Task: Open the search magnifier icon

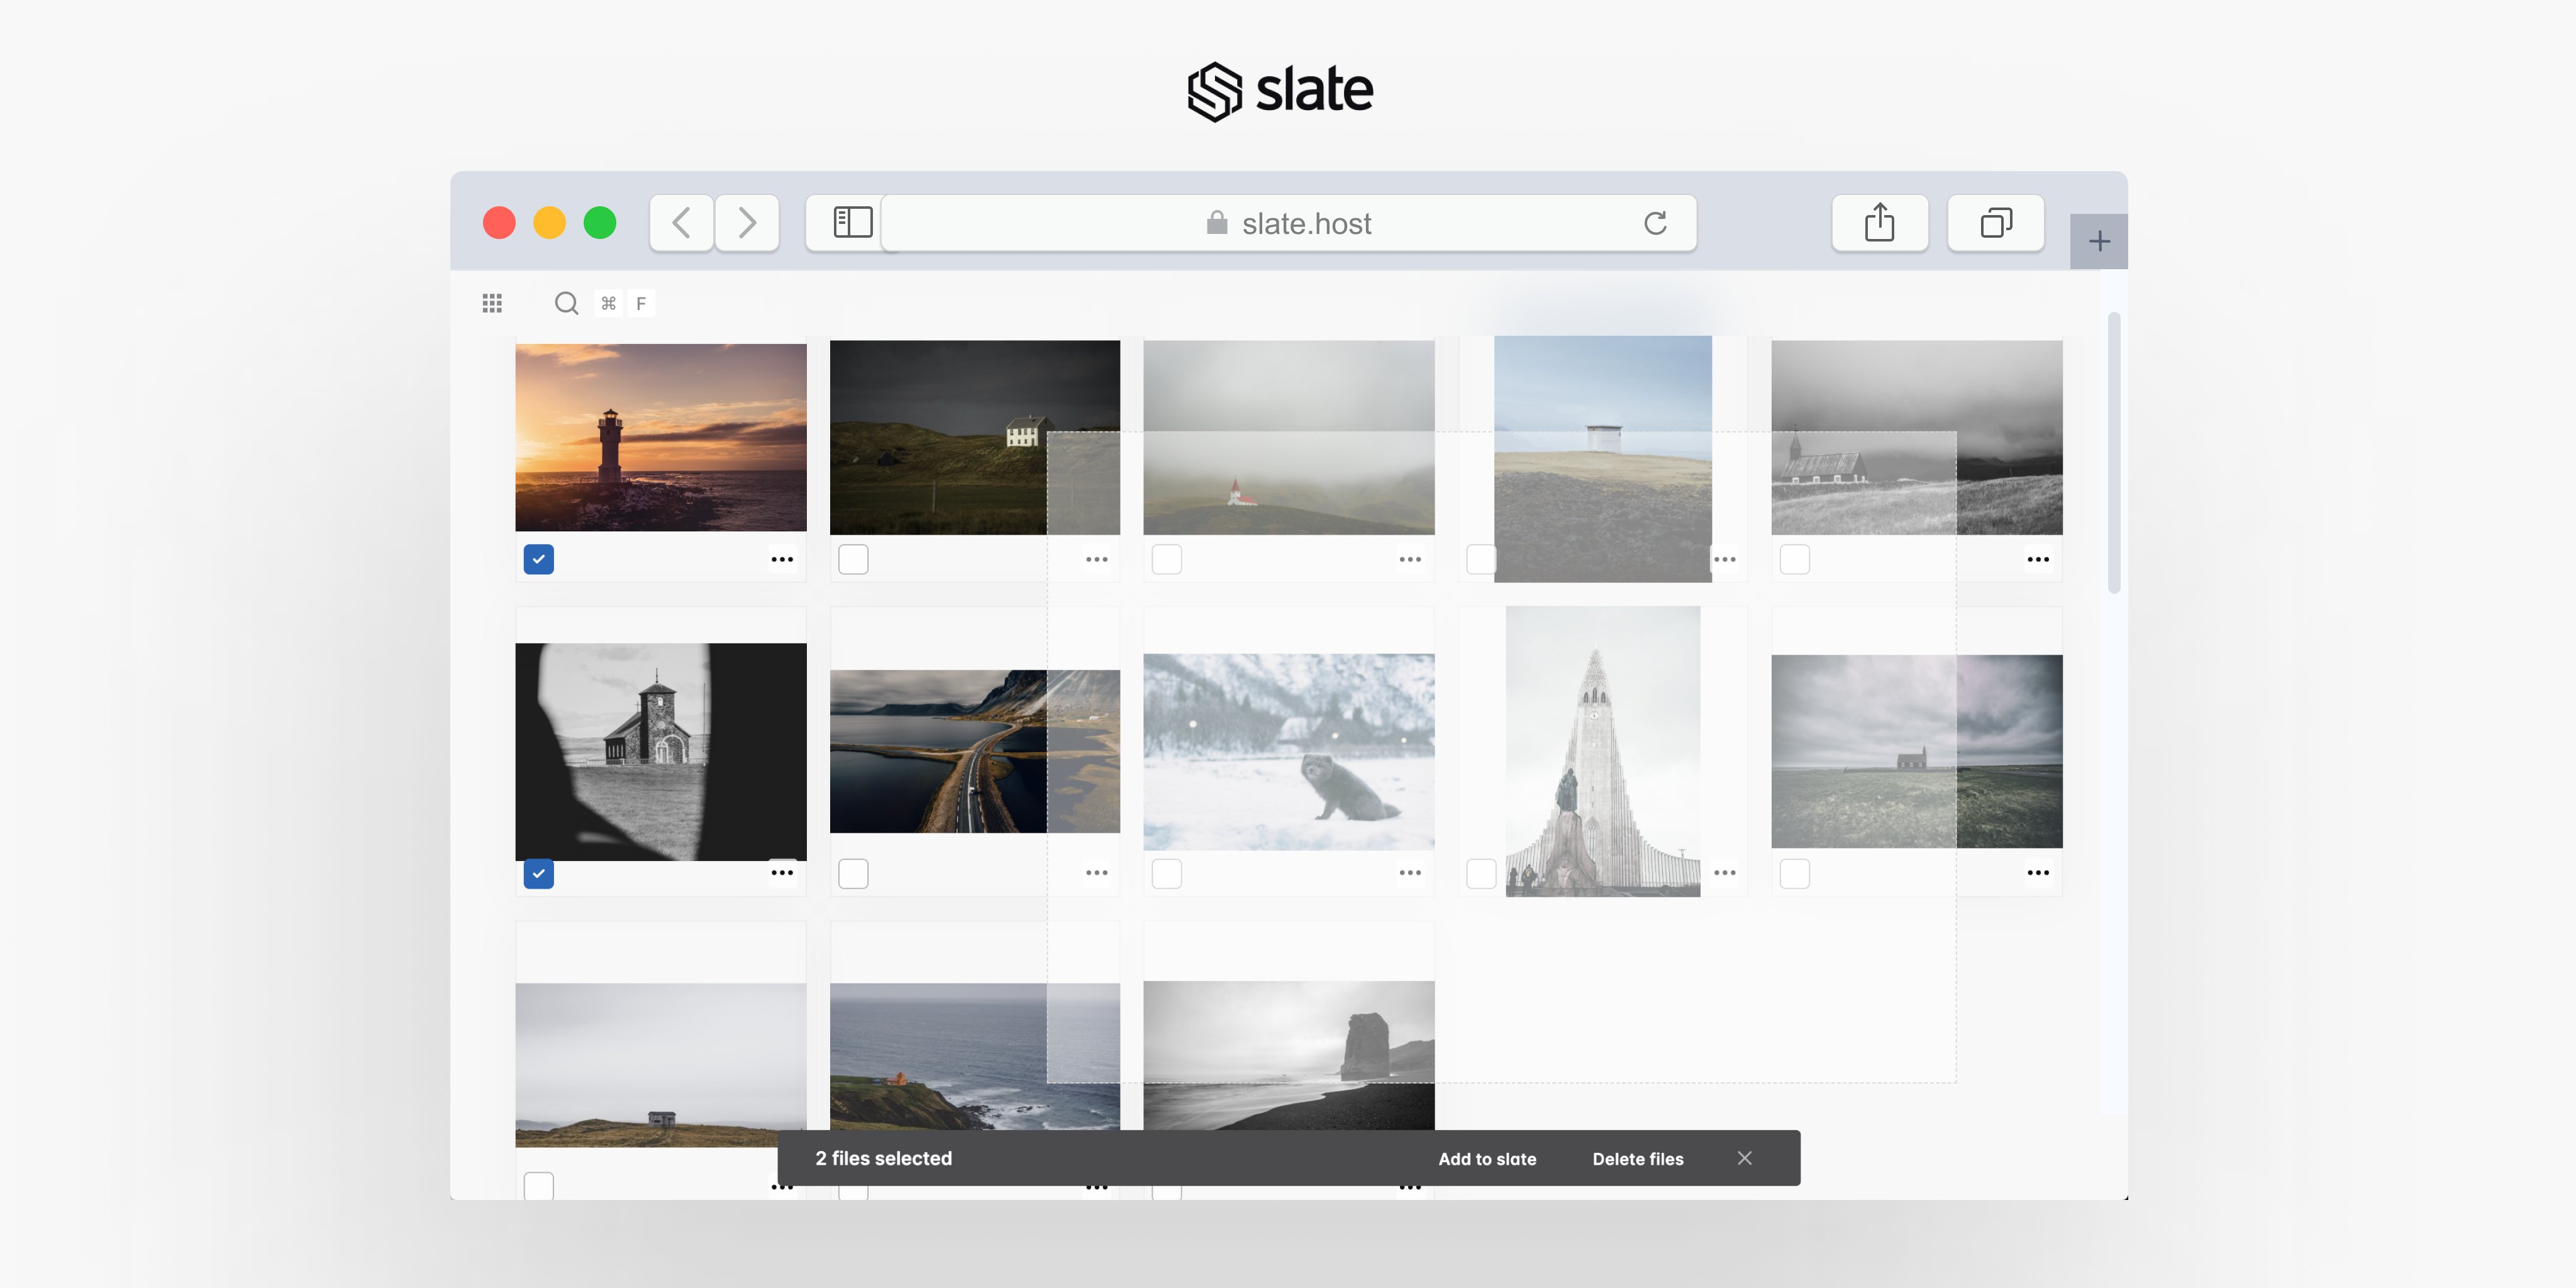Action: point(566,303)
